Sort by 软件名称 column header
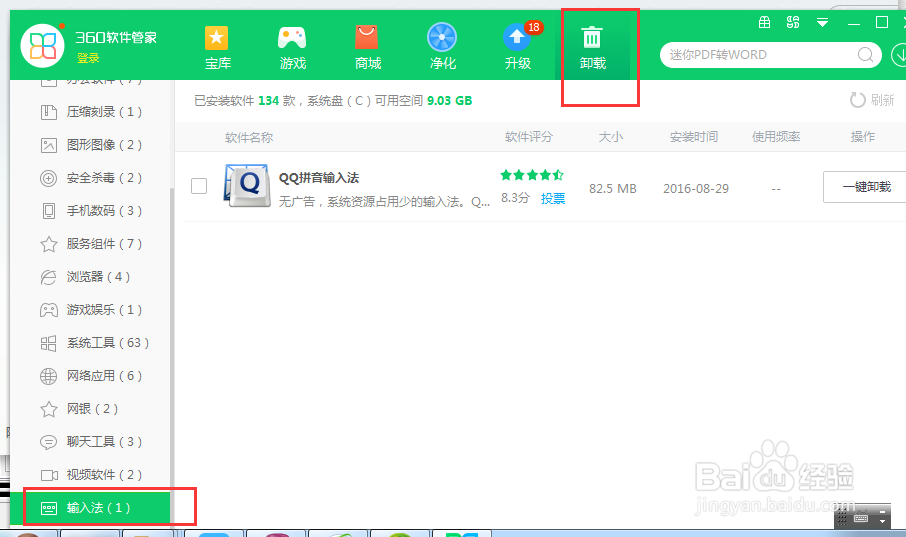This screenshot has height=537, width=906. click(249, 137)
